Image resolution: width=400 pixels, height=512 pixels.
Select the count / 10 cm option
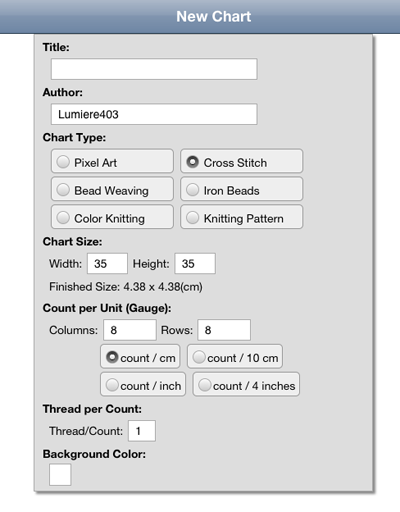coord(235,357)
